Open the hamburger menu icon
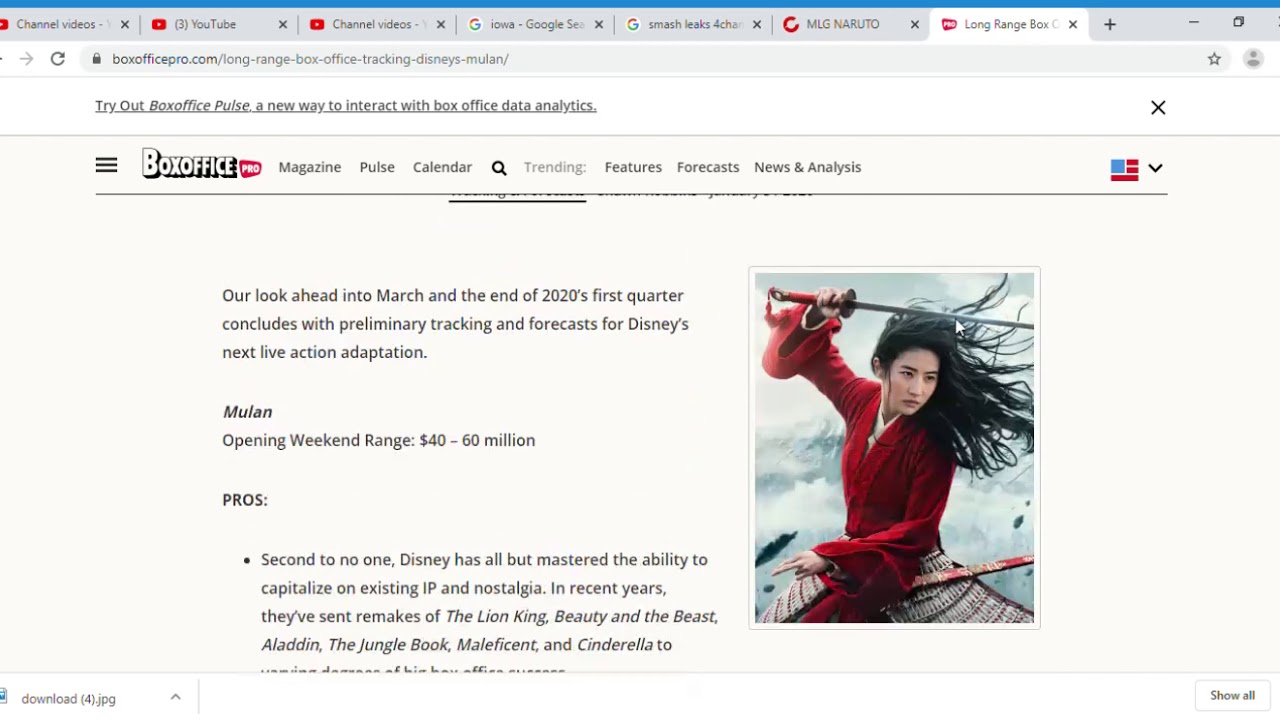The image size is (1280, 720). click(x=106, y=166)
